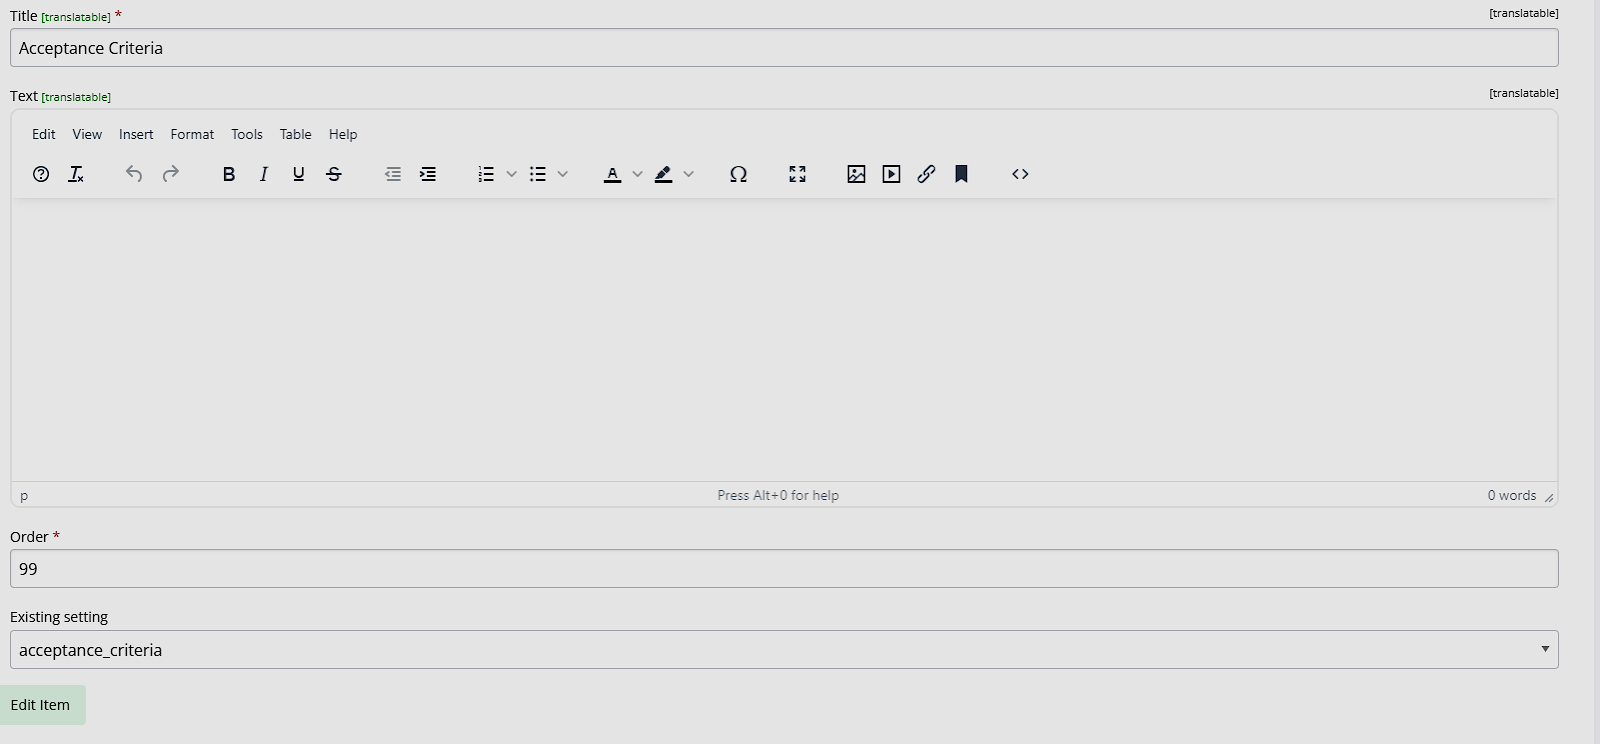Expand the numbered list style dropdown
Image resolution: width=1600 pixels, height=744 pixels.
tap(511, 174)
